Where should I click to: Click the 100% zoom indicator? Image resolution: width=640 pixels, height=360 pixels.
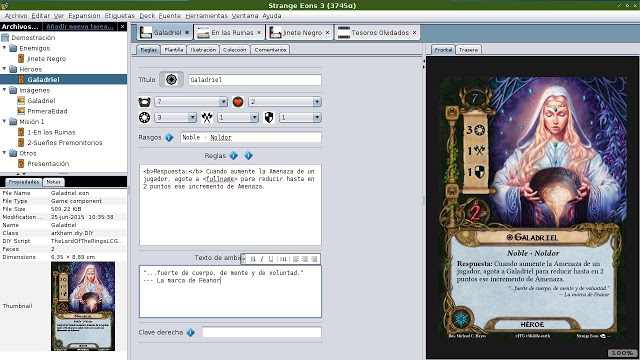(622, 353)
